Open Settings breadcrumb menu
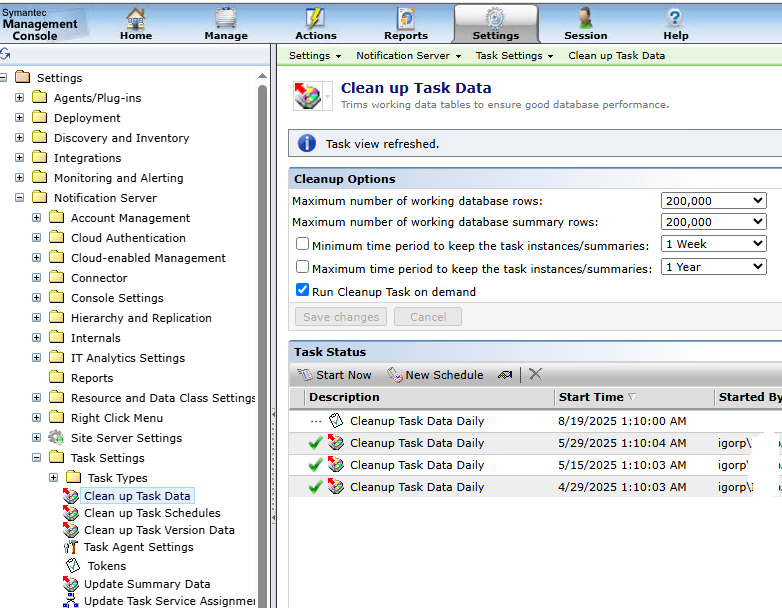Image resolution: width=782 pixels, height=608 pixels. coord(315,55)
